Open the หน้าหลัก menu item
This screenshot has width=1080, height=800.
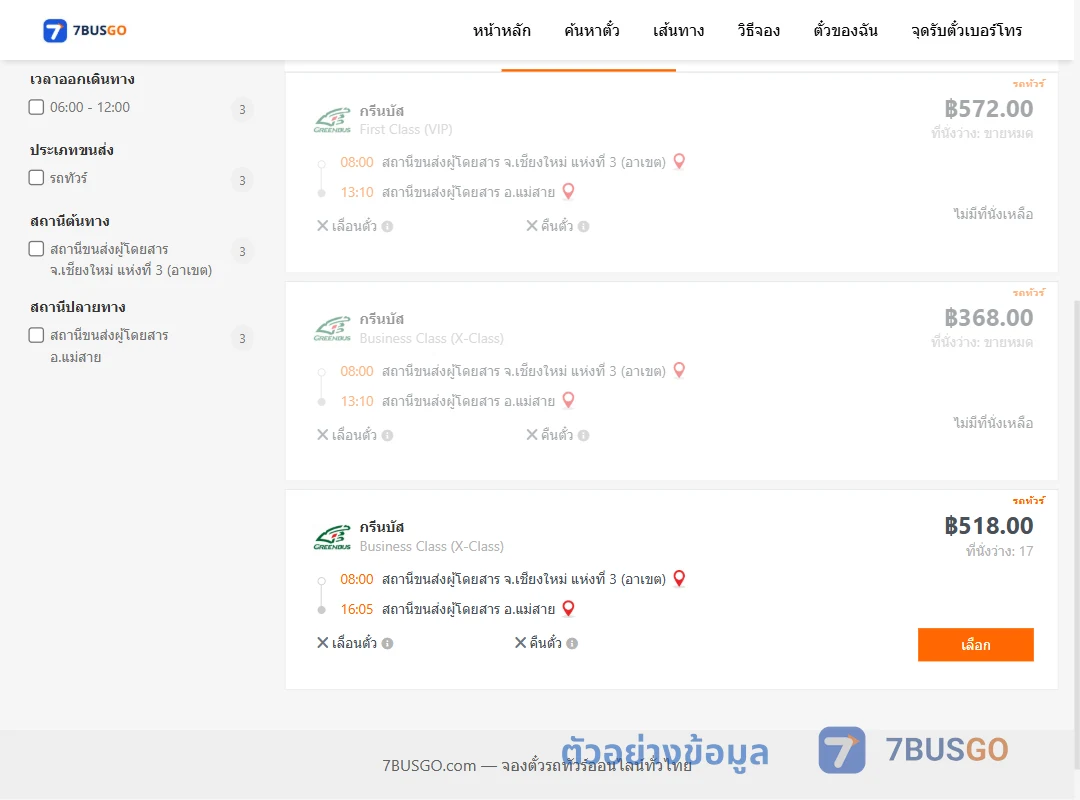tap(501, 30)
